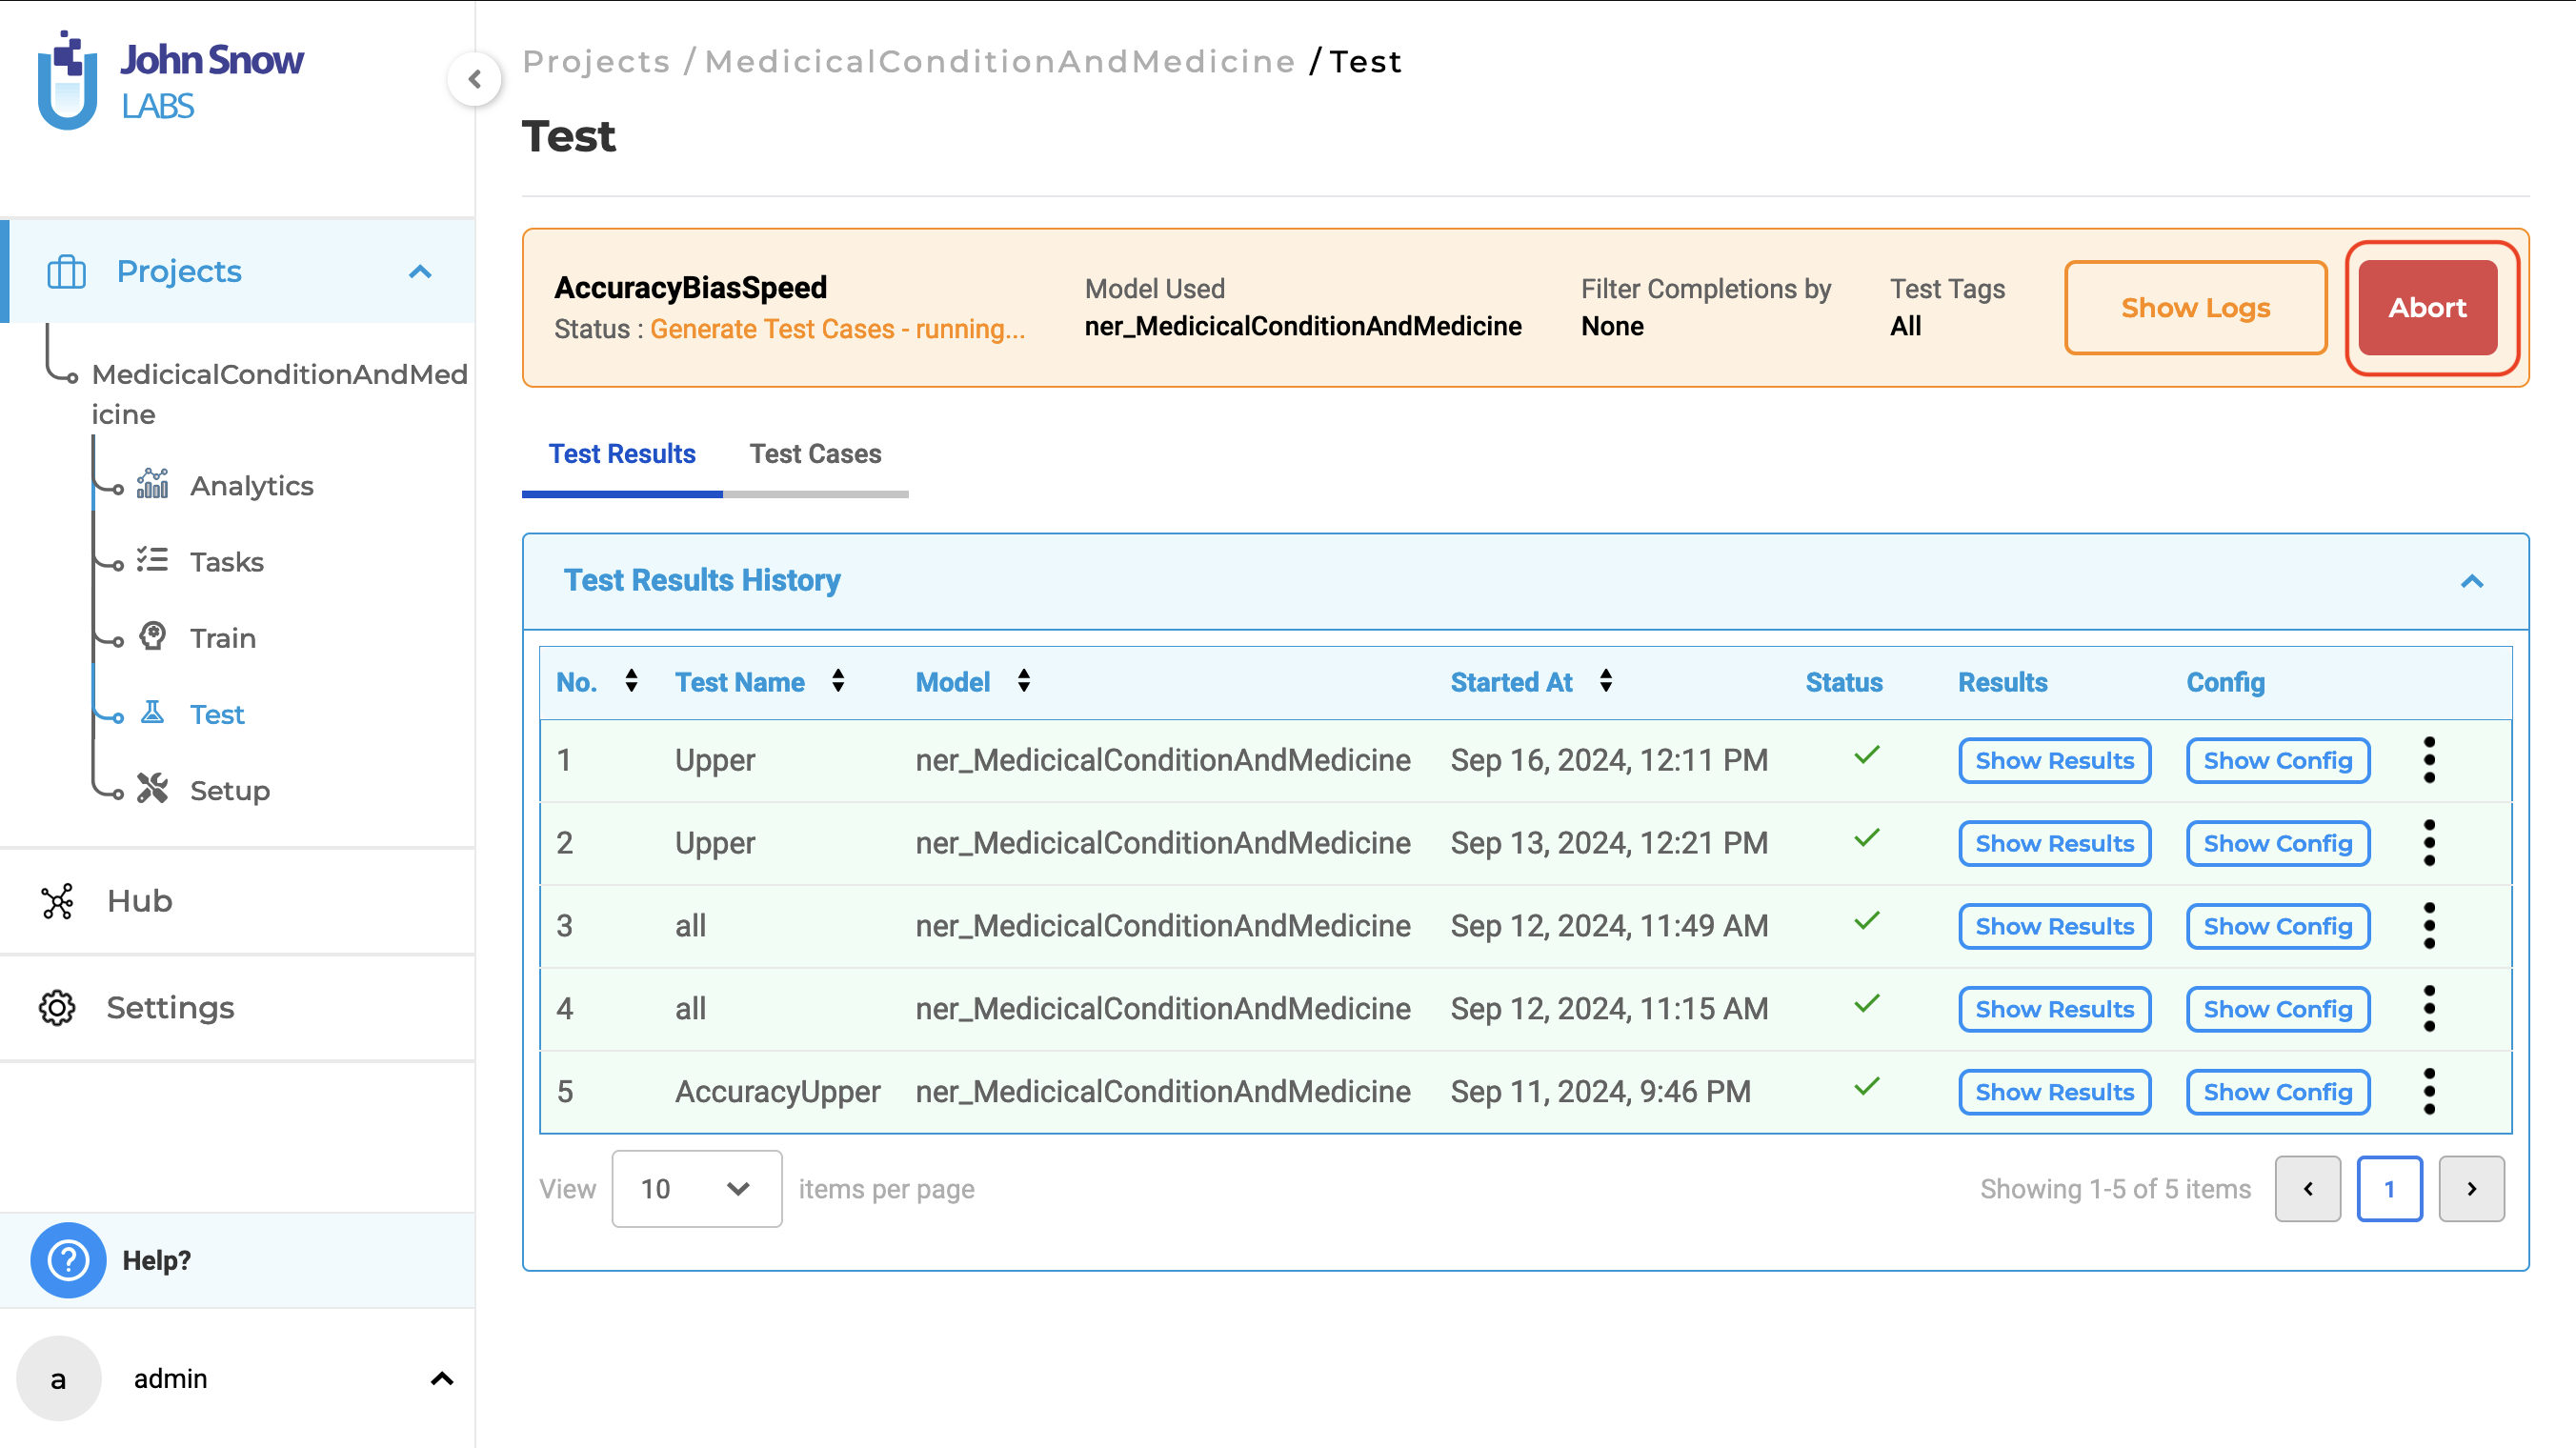Click 'Showing 1-5 of 5 items' text
Screen dimensions: 2576x1448
pos(2115,1188)
